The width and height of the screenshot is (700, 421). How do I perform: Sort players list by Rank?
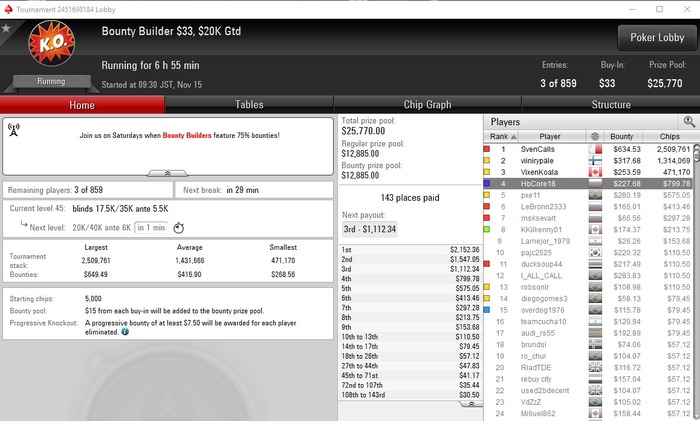tap(502, 136)
